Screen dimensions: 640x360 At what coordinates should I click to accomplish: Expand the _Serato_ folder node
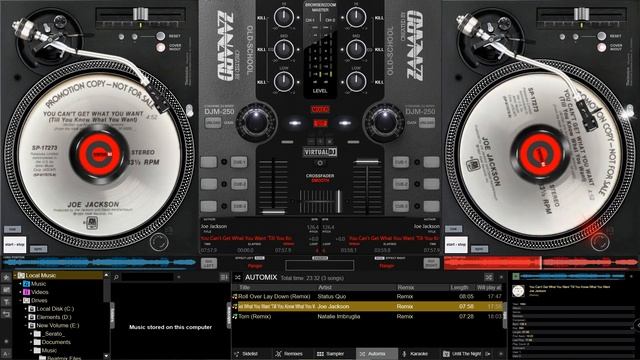coord(31,334)
